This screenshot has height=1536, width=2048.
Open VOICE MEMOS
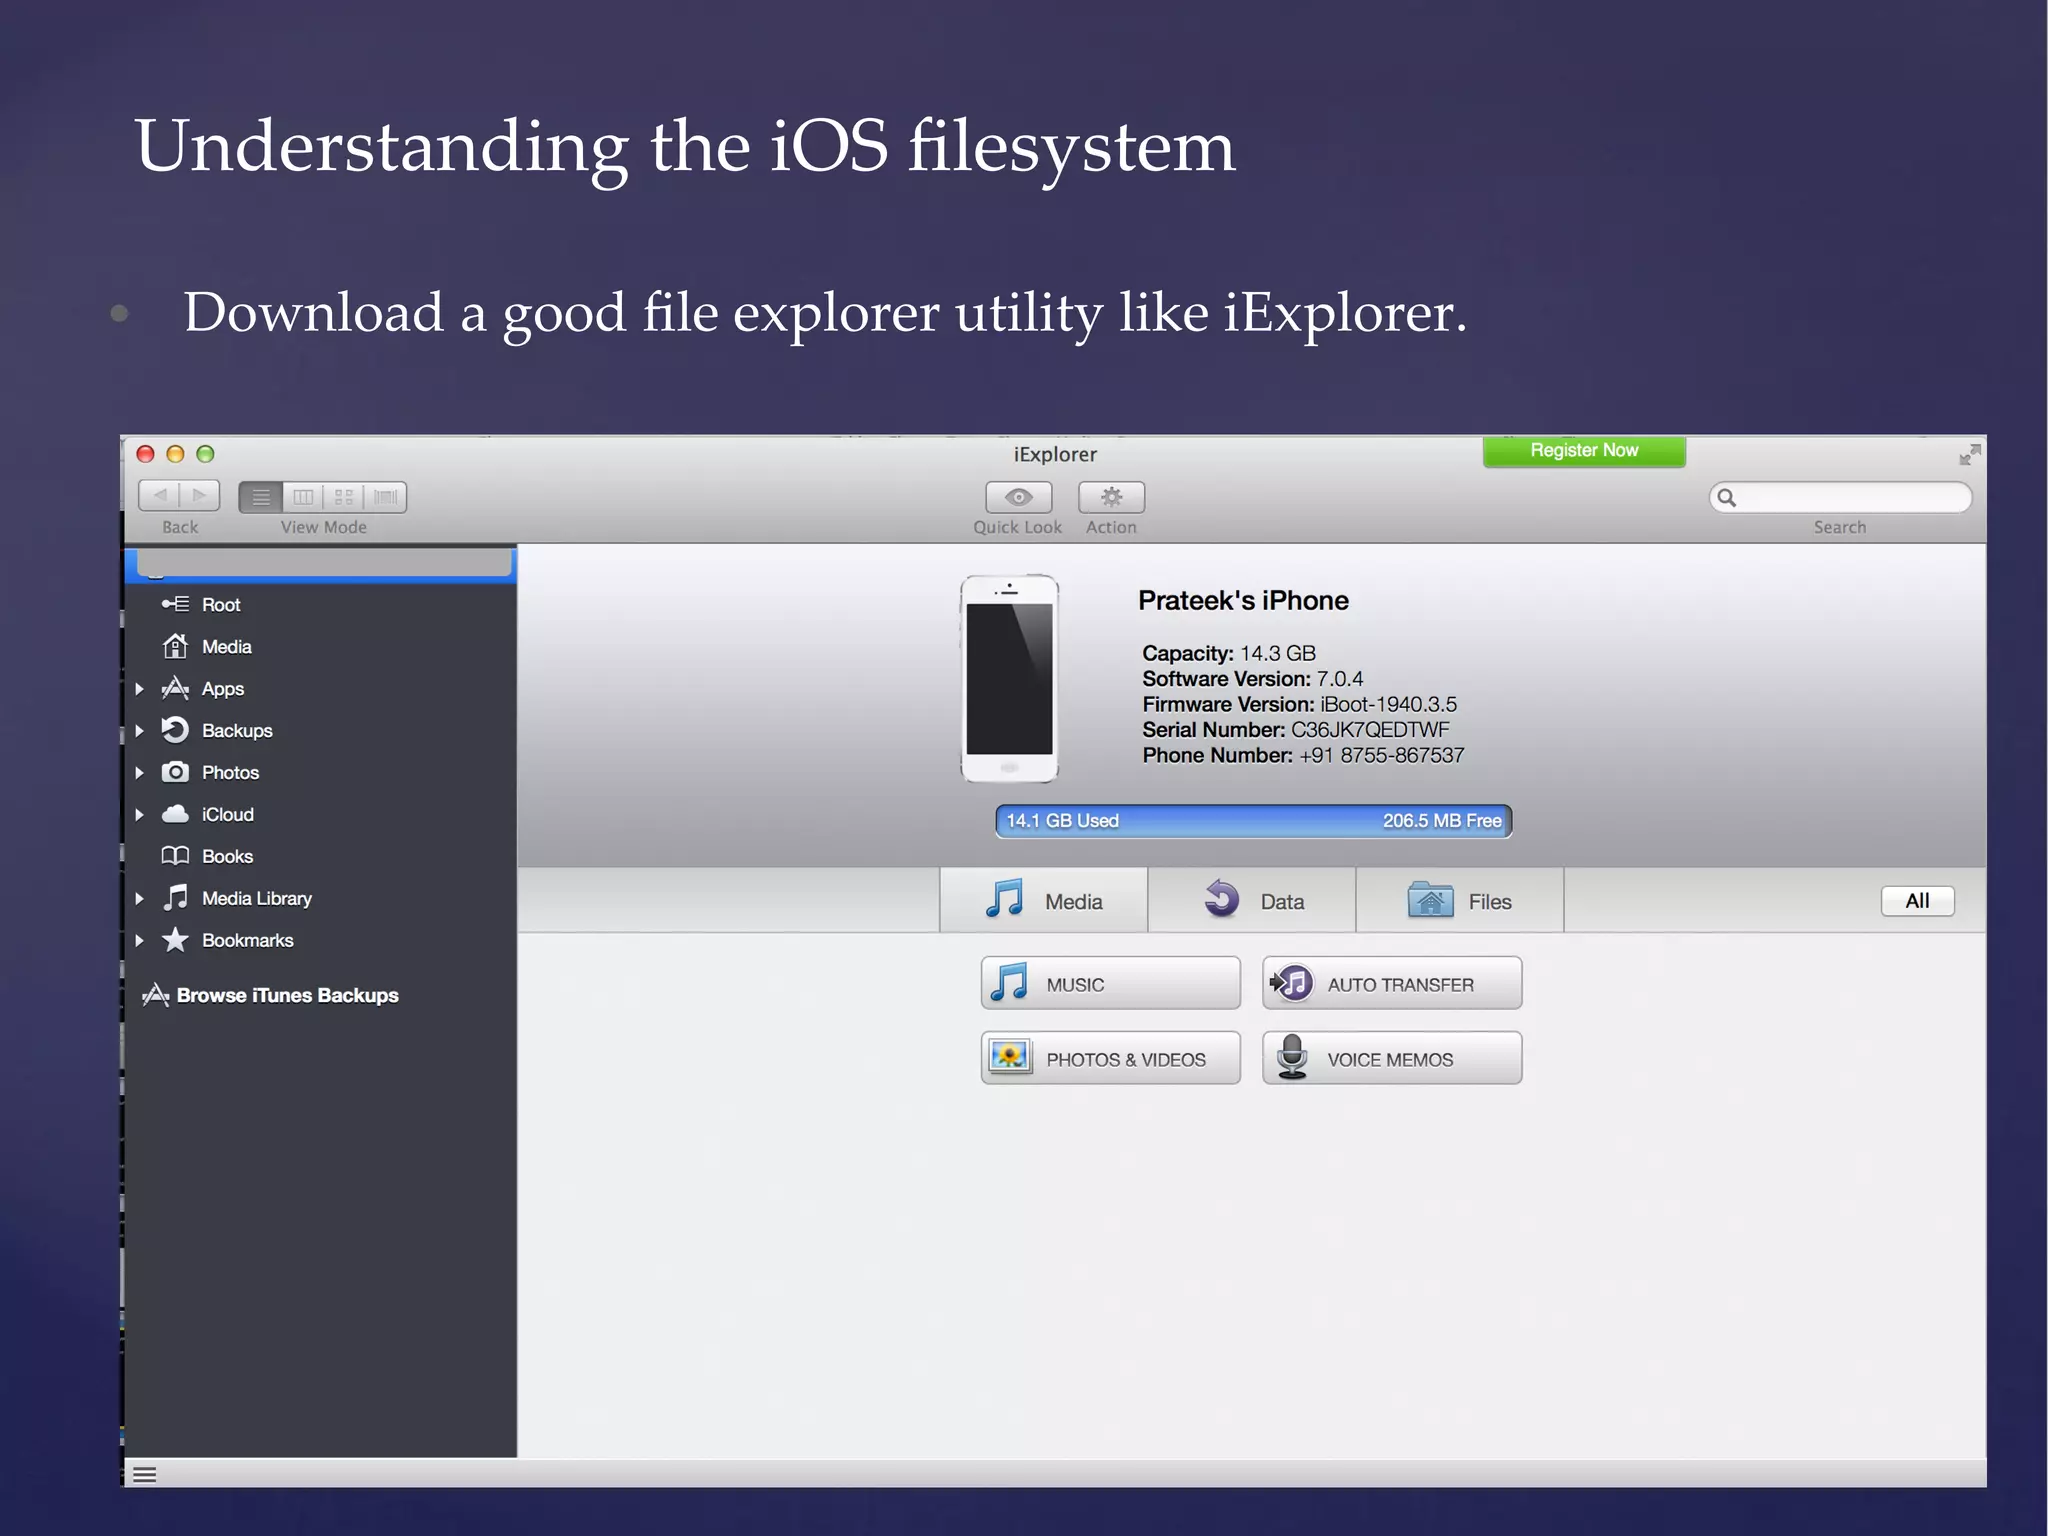tap(1392, 1058)
